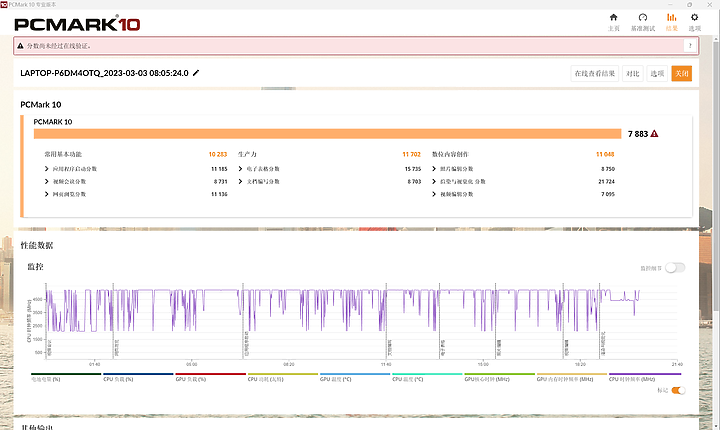The image size is (720, 430).
Task: Toggle the GPU 核心时钟 (MHz) legend line
Action: click(500, 377)
